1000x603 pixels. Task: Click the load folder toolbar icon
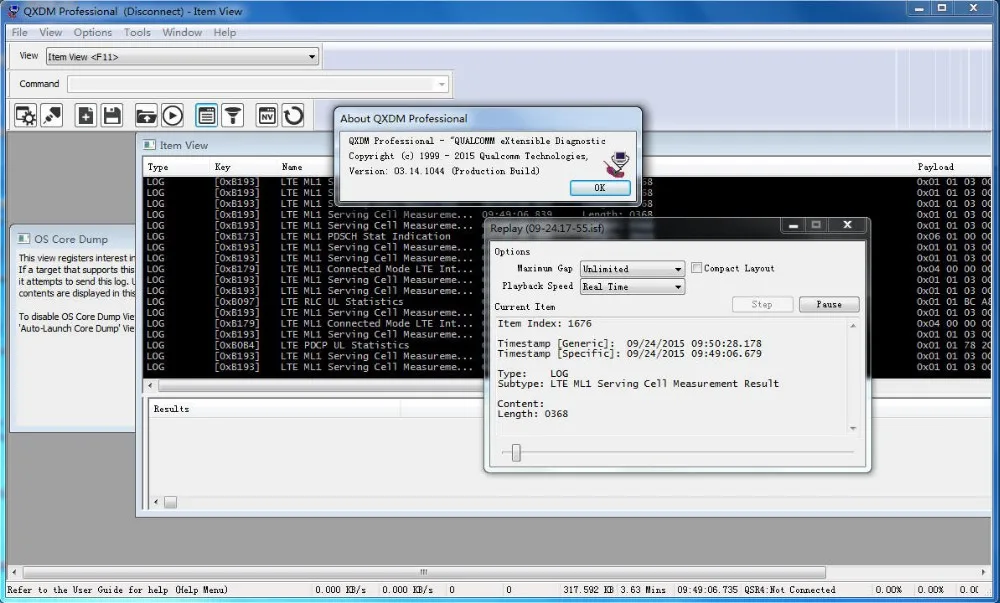click(146, 116)
